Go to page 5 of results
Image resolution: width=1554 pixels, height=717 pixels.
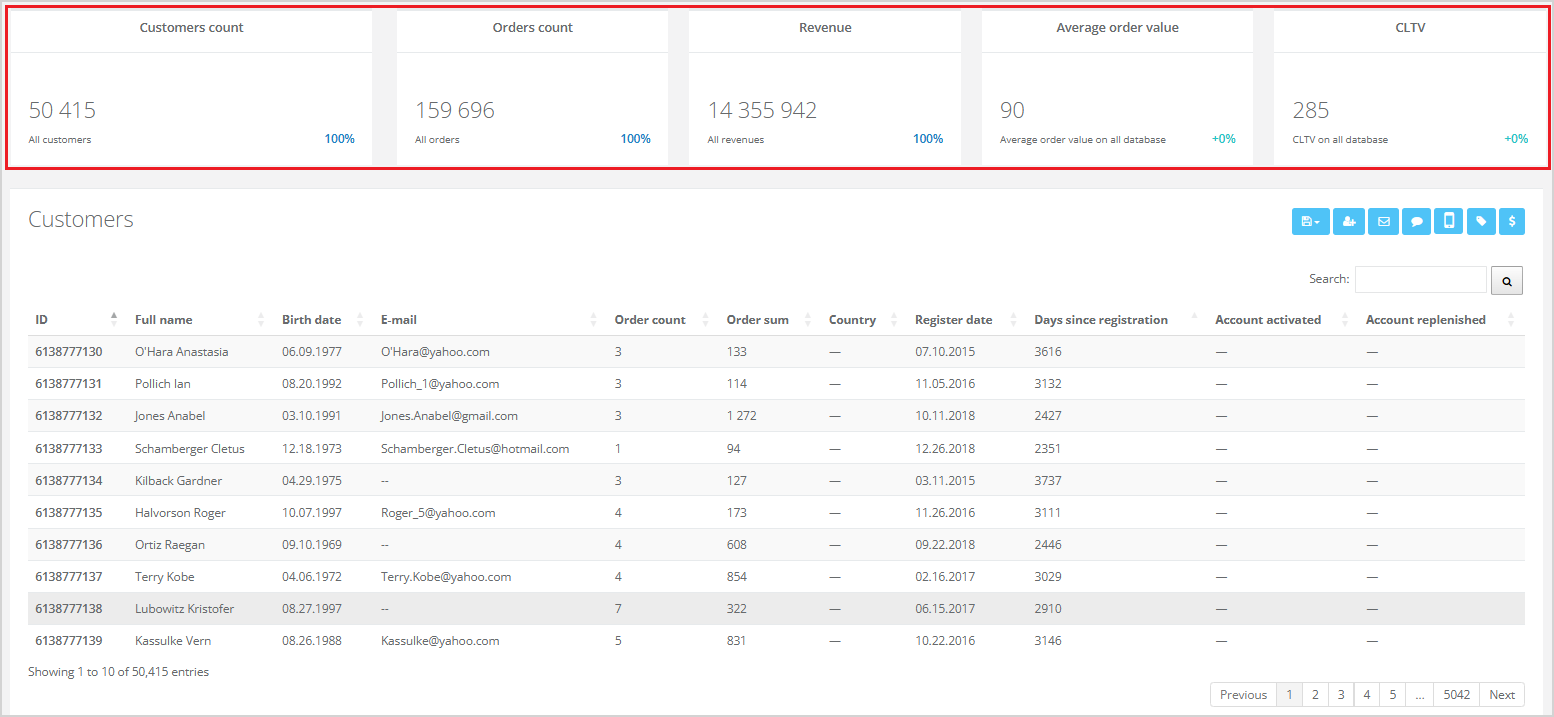[1392, 695]
